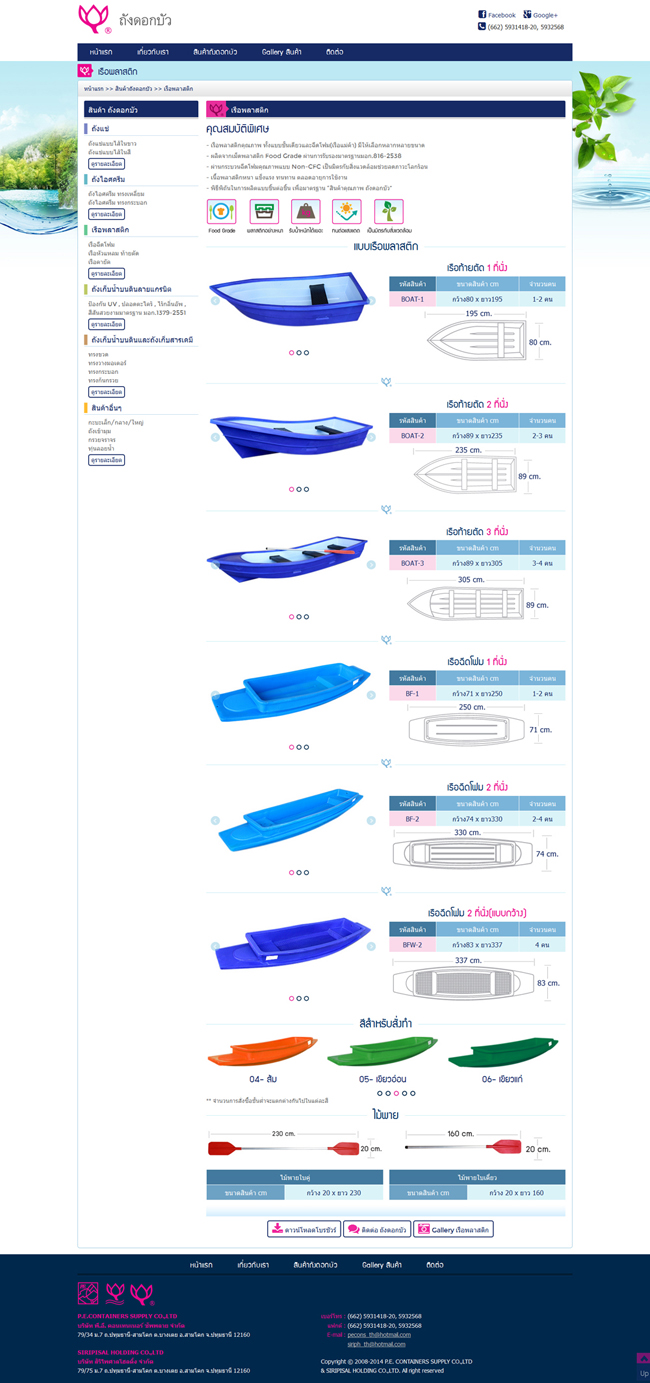Image resolution: width=650 pixels, height=1383 pixels.
Task: Click 'ดูรายละเอียด' button under ถังไอศครีม
Action: point(106,214)
